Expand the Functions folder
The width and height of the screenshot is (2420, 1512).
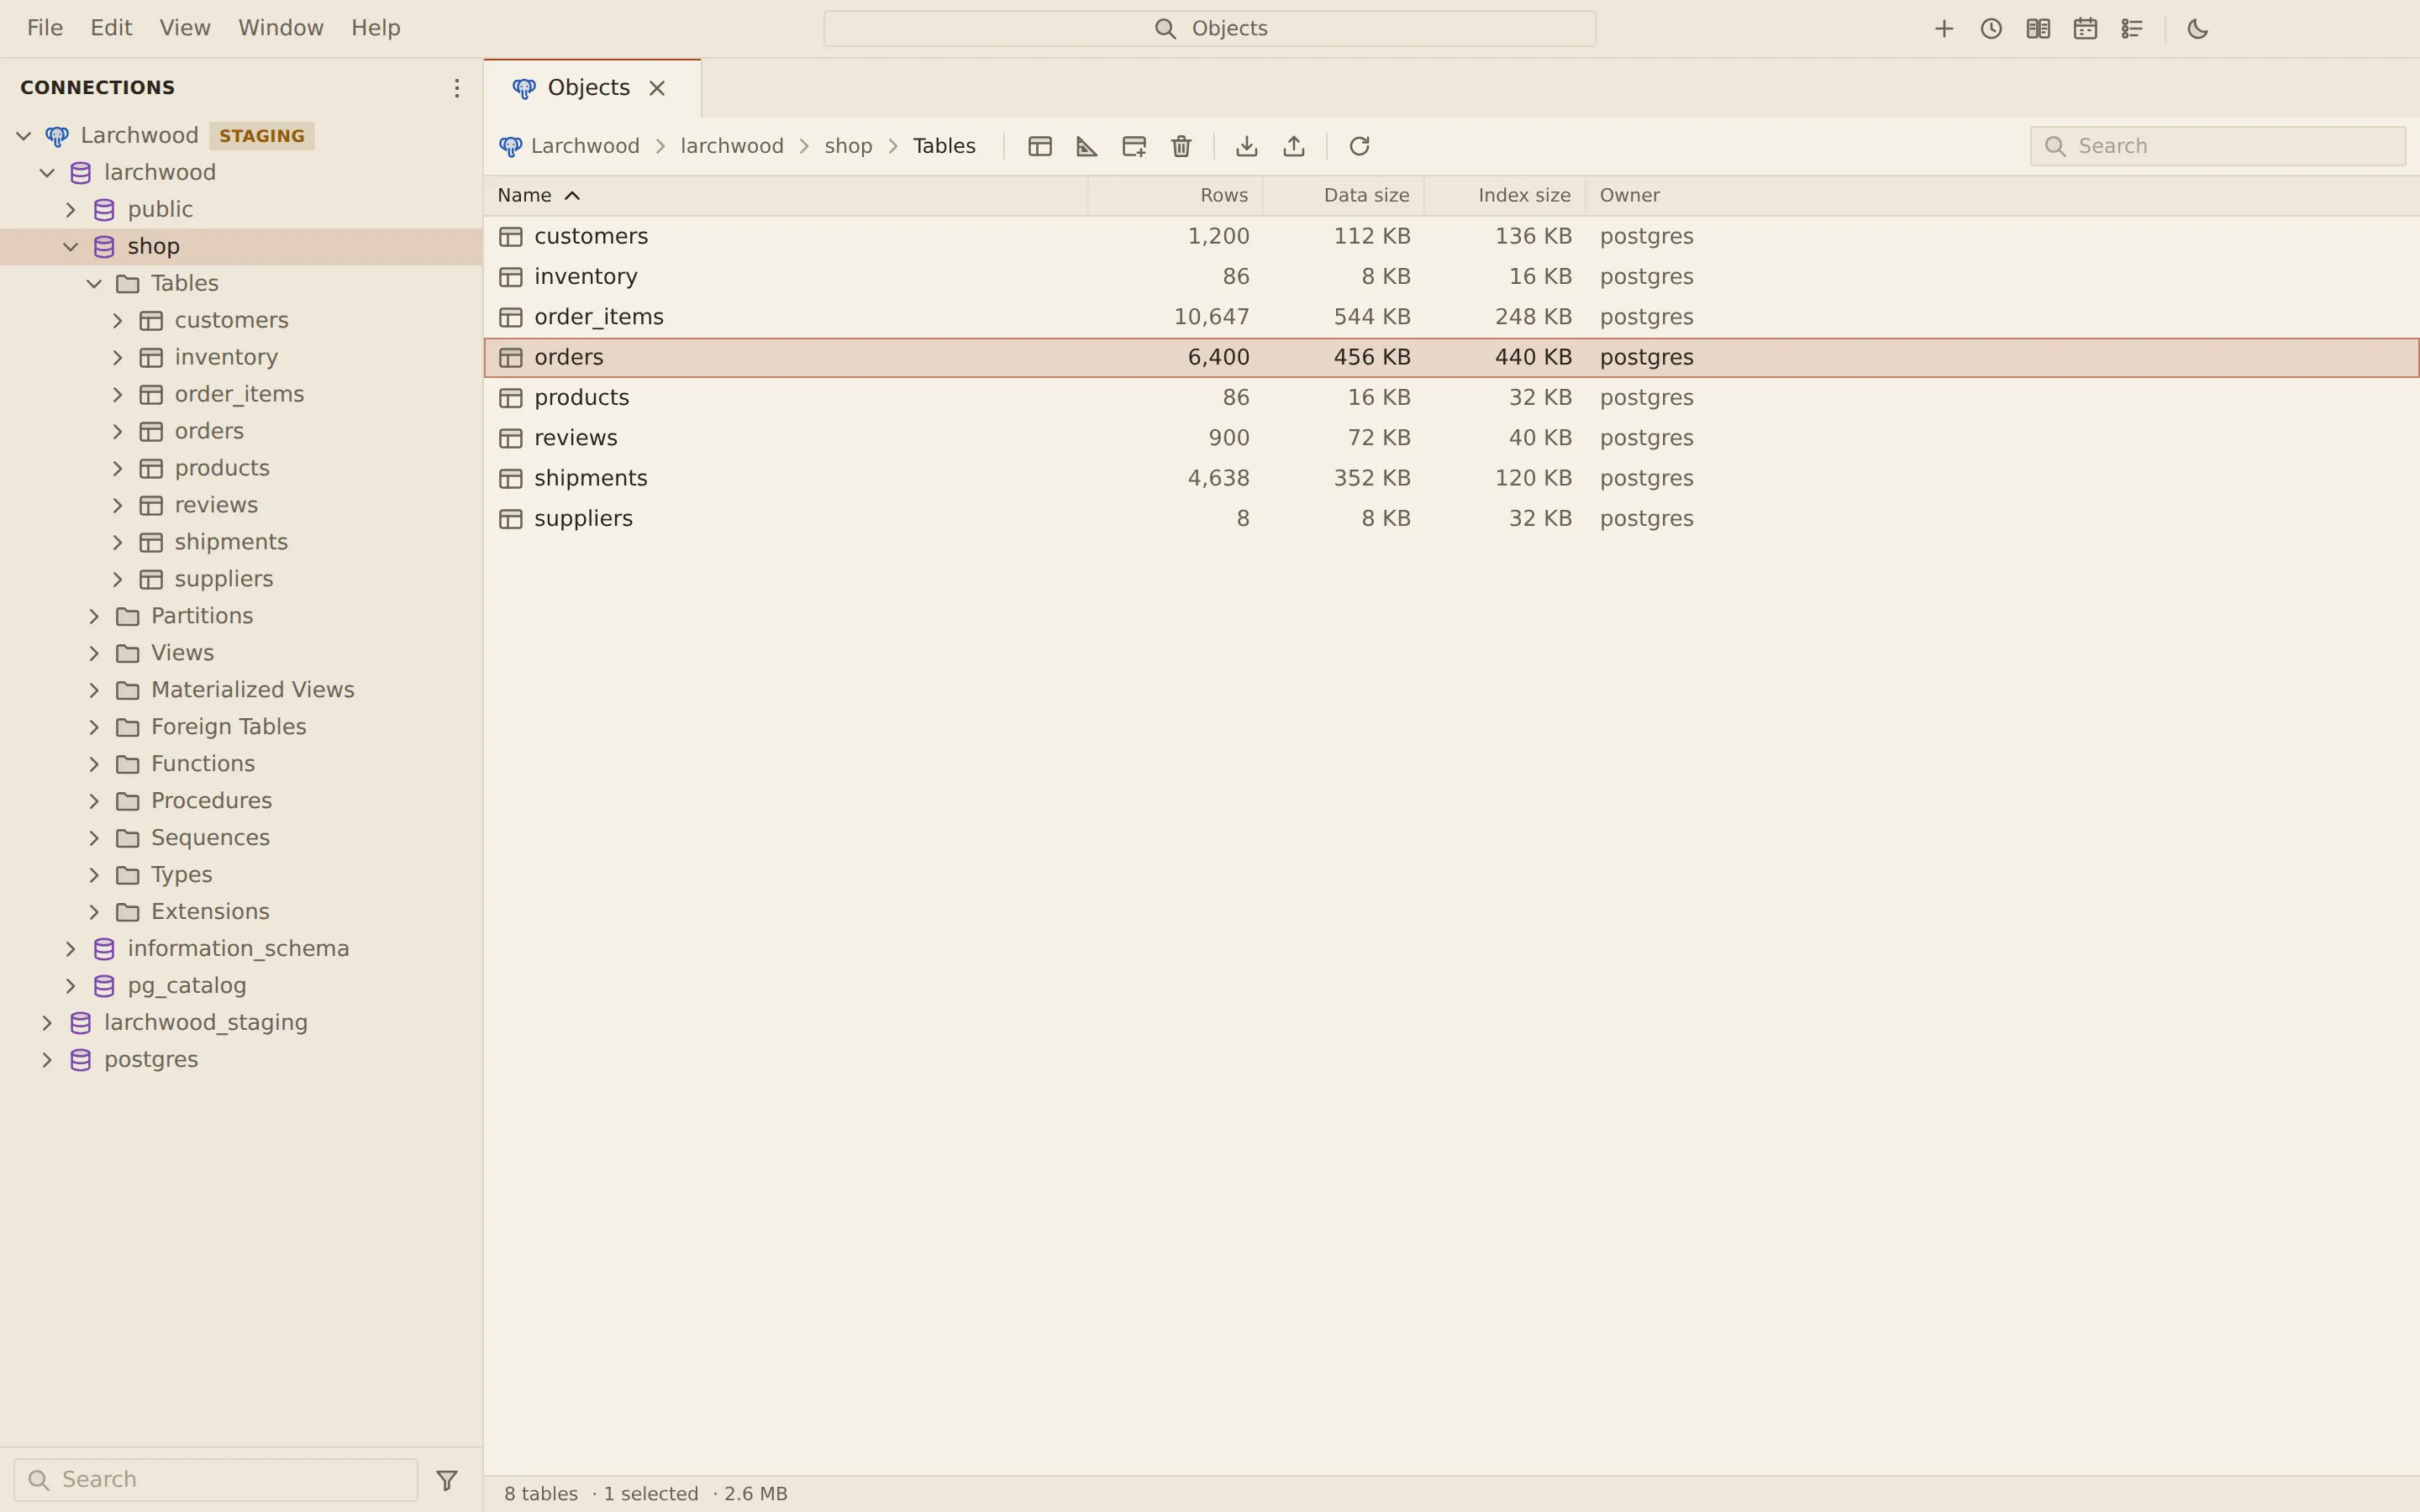click(x=94, y=764)
